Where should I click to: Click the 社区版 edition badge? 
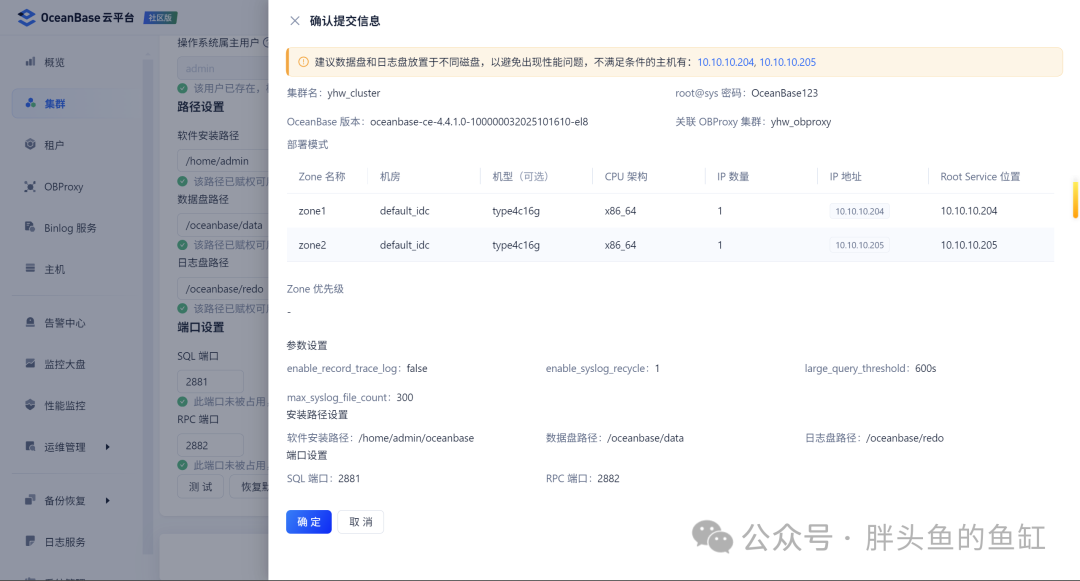click(x=160, y=18)
